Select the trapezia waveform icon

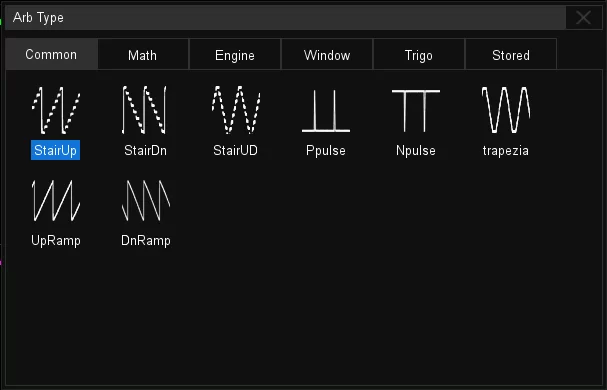(506, 110)
